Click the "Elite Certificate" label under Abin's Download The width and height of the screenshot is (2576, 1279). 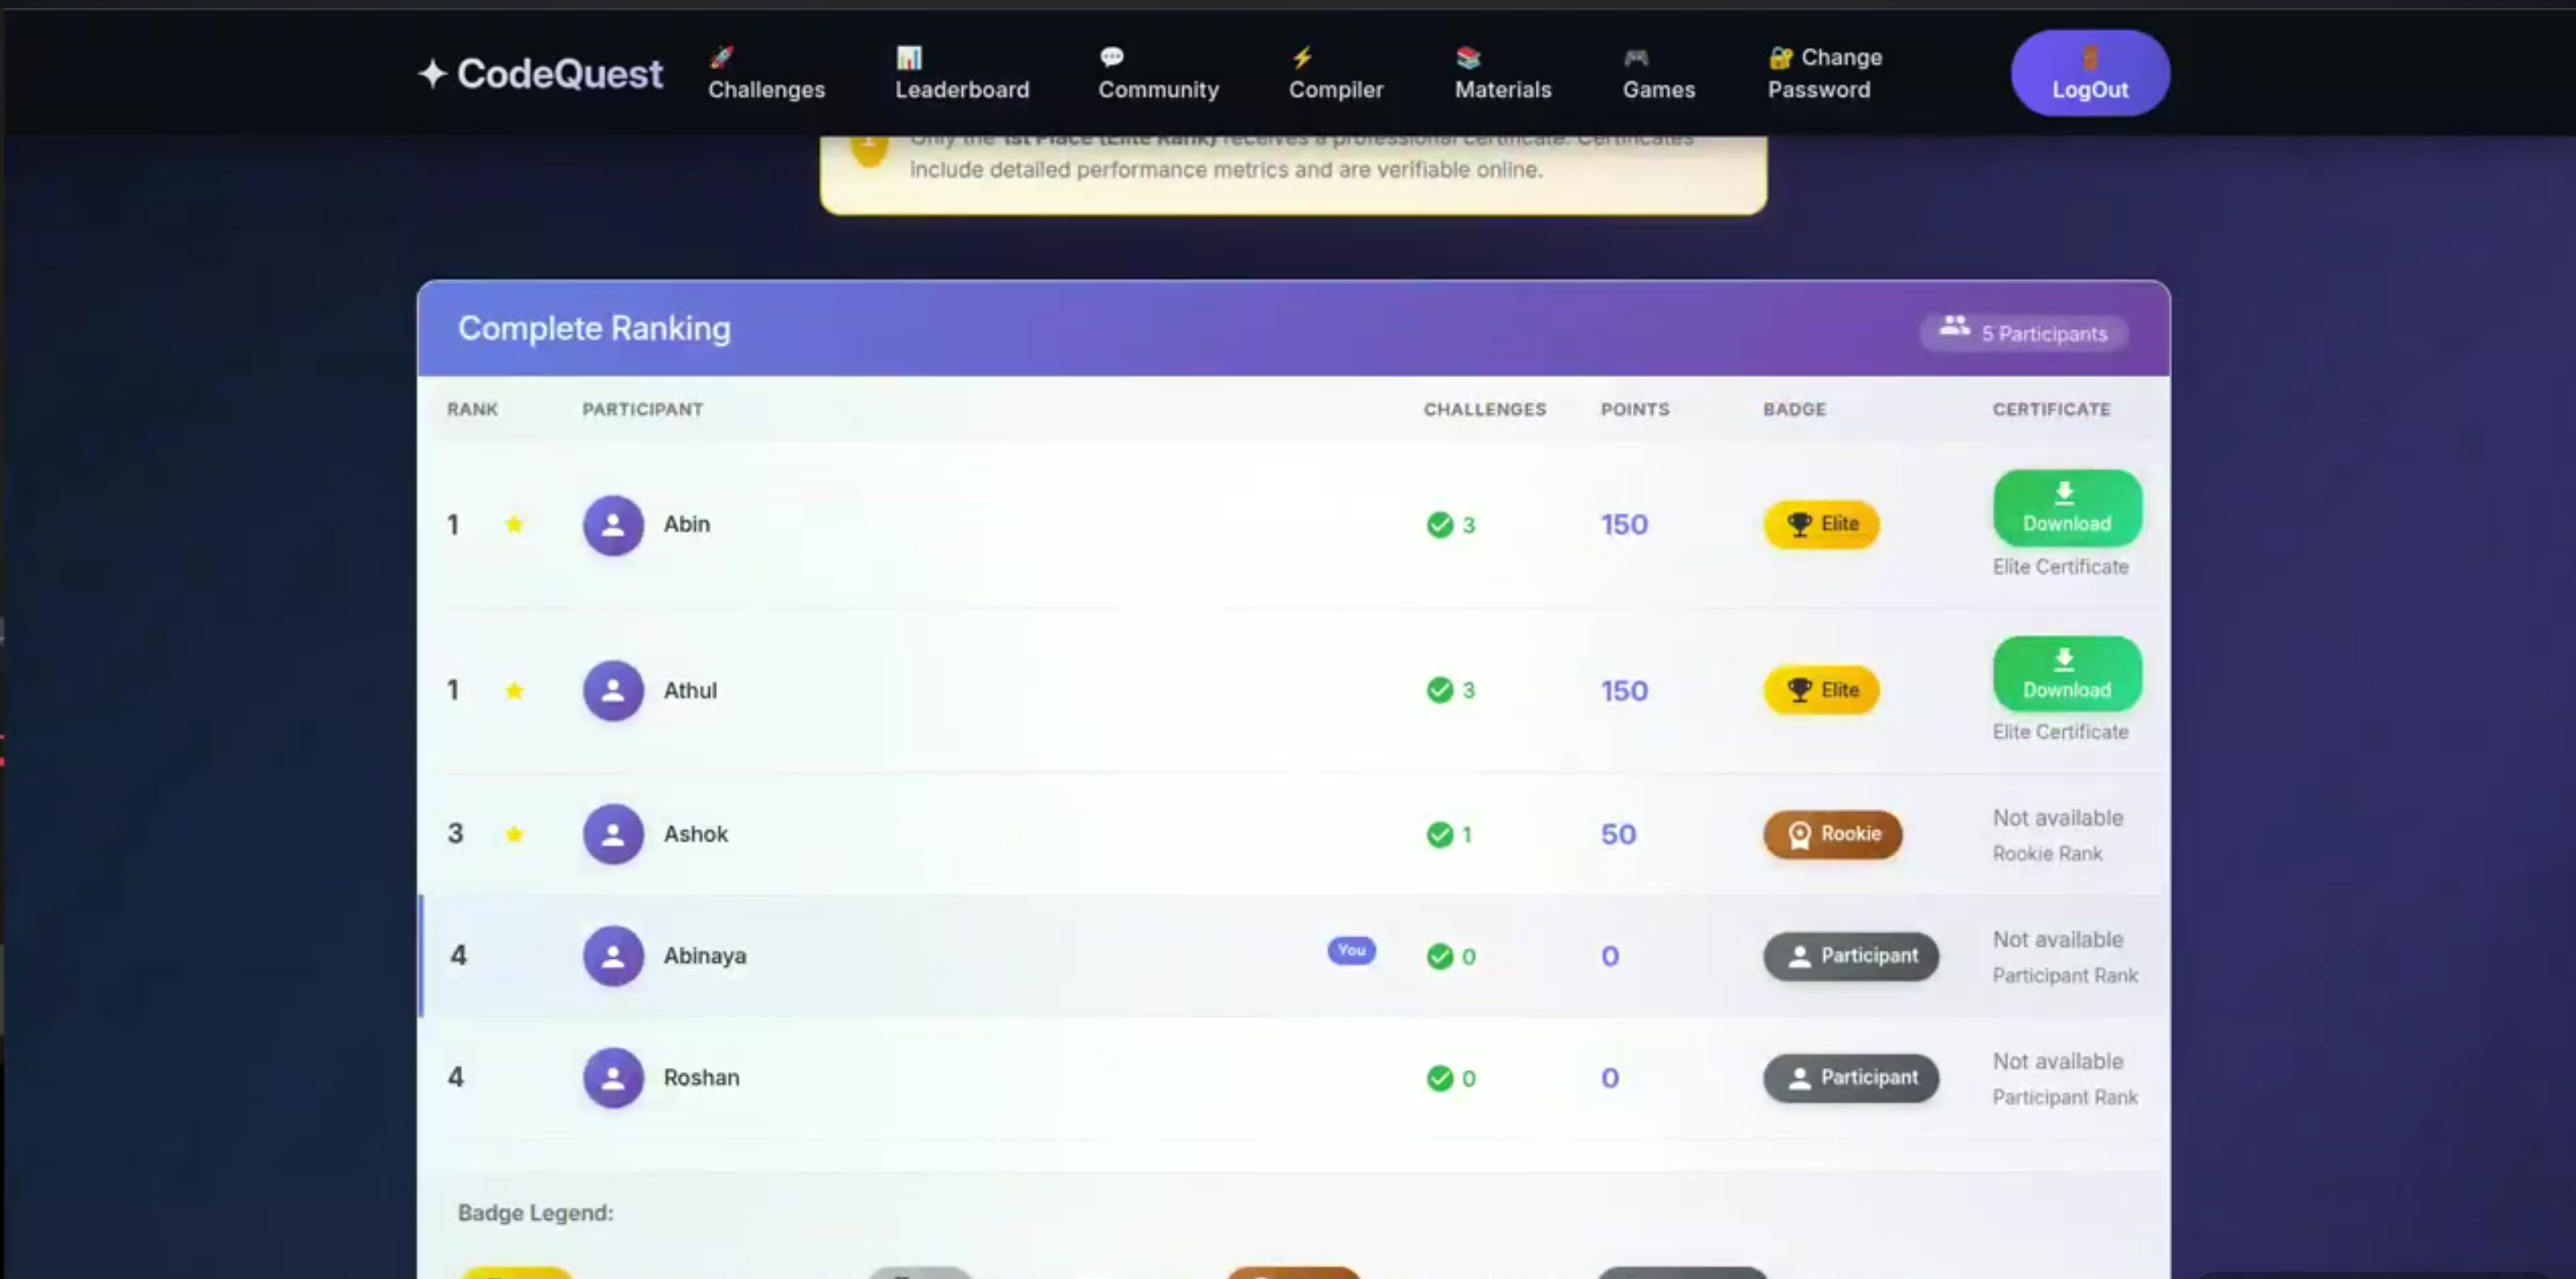[2060, 567]
